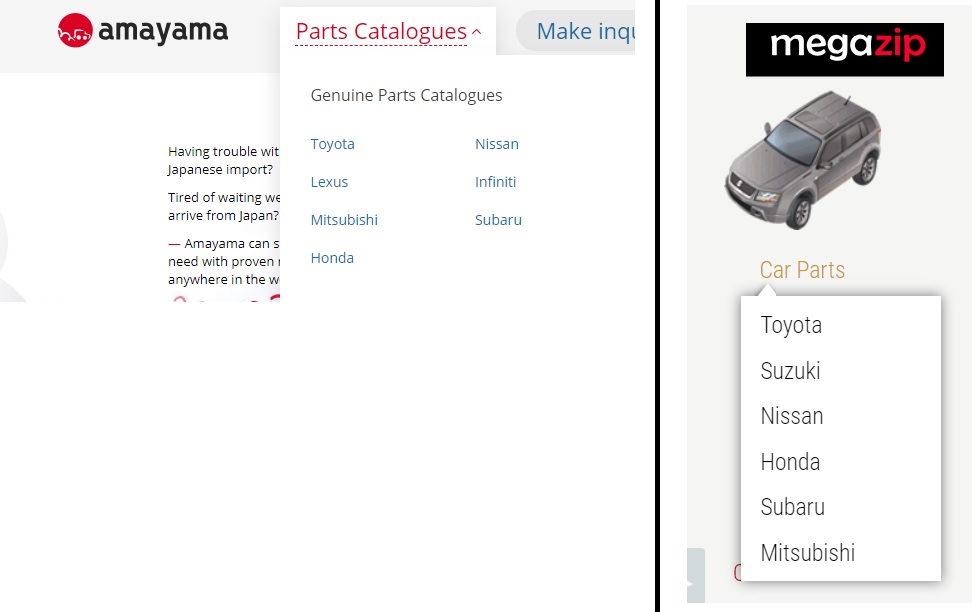Collapse the Parts Catalogues dropdown

[x=381, y=32]
